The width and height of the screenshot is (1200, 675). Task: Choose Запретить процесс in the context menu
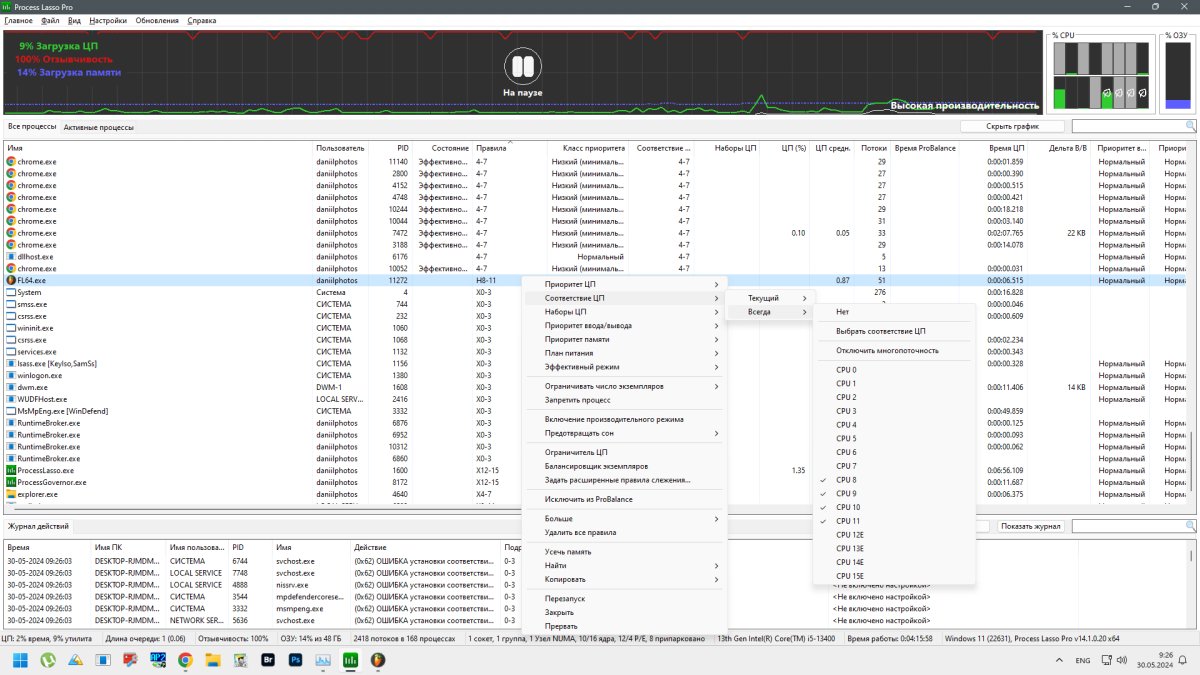click(623, 399)
